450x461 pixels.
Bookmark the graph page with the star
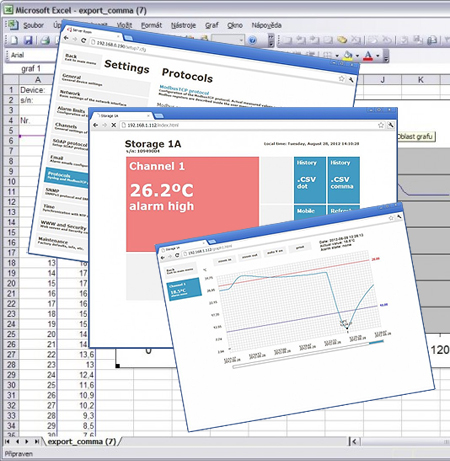click(391, 218)
